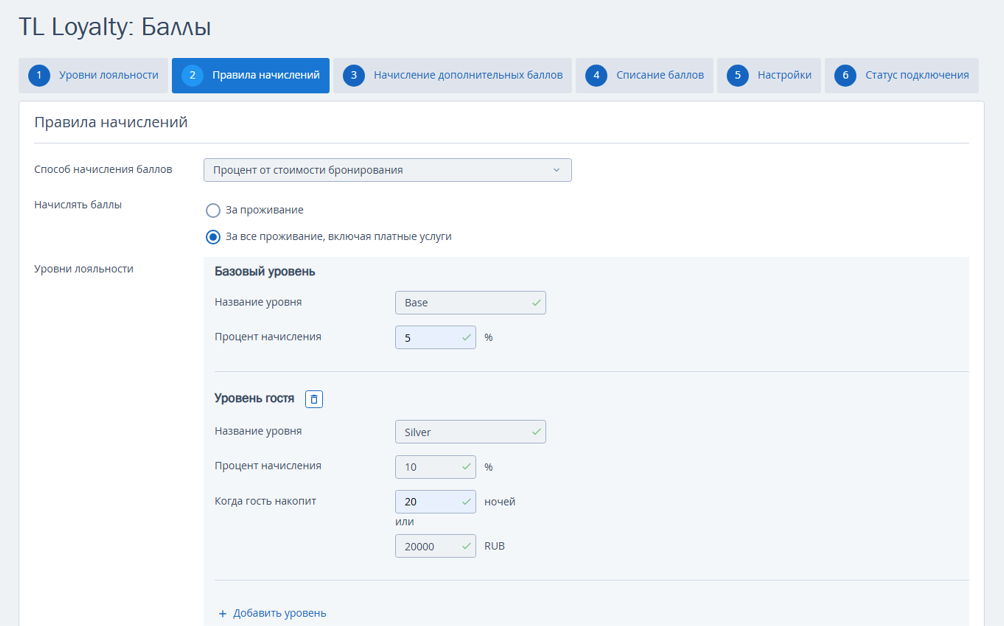Open the 'Уровни лояльности' tab
The width and height of the screenshot is (1004, 626).
tap(93, 76)
